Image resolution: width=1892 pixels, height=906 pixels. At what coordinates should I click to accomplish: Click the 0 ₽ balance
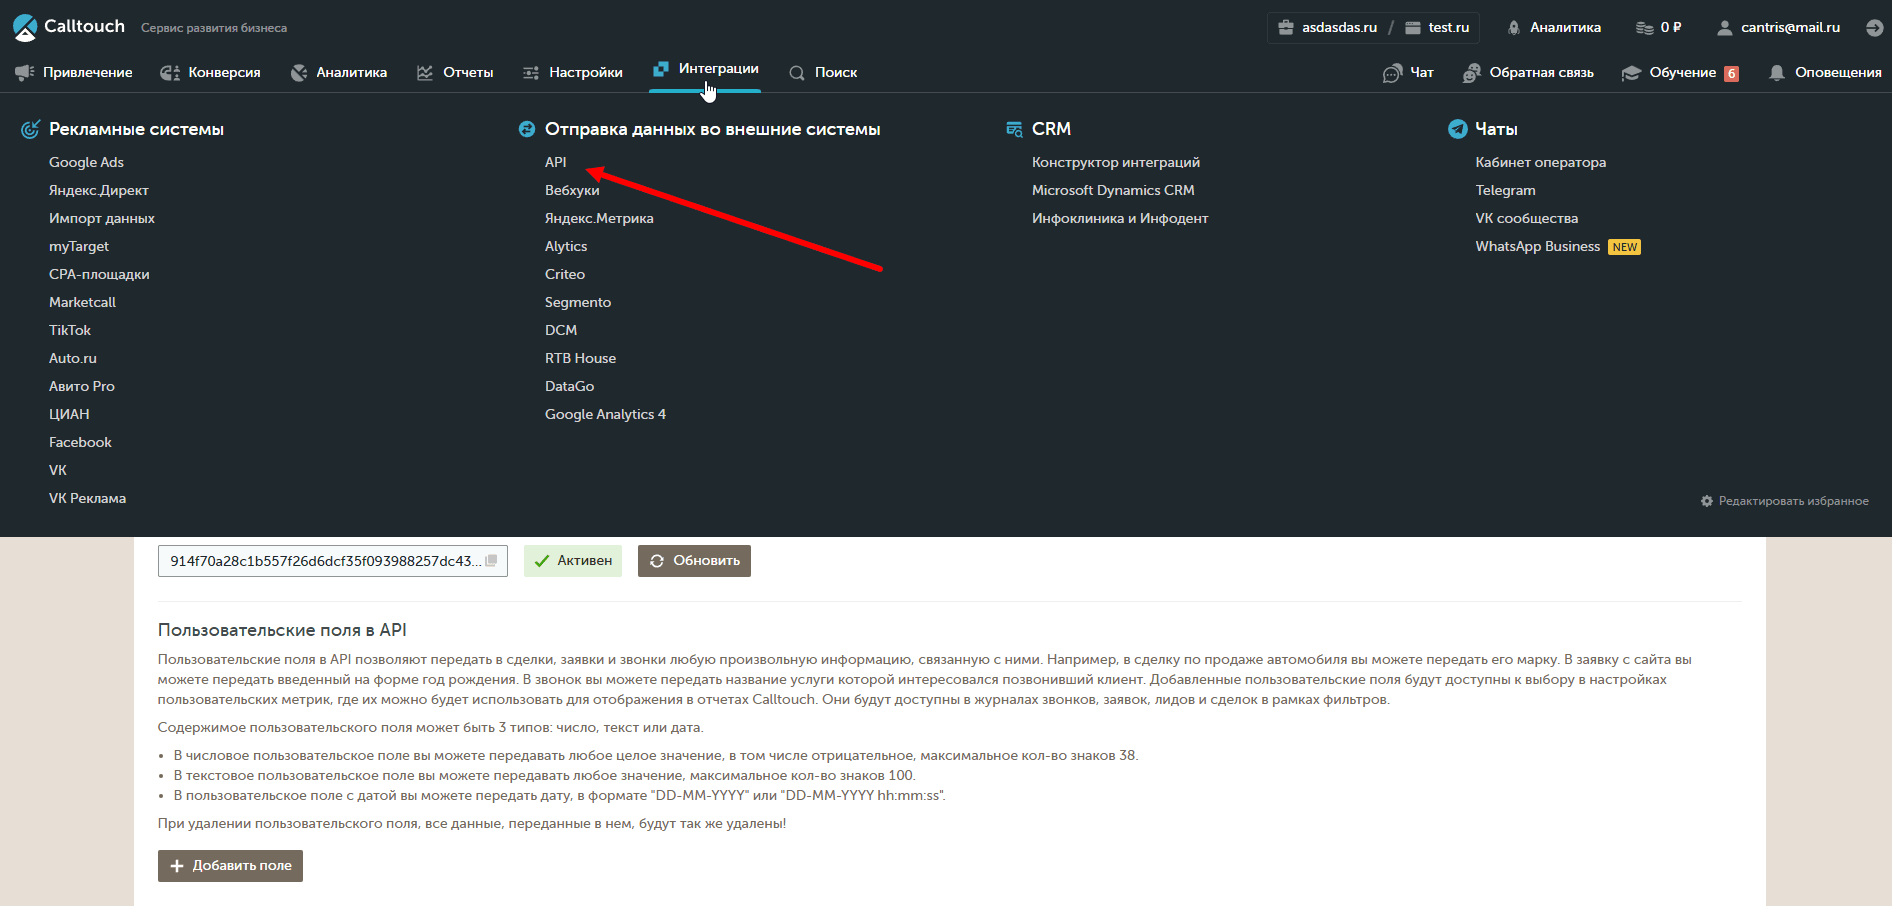[x=1658, y=28]
